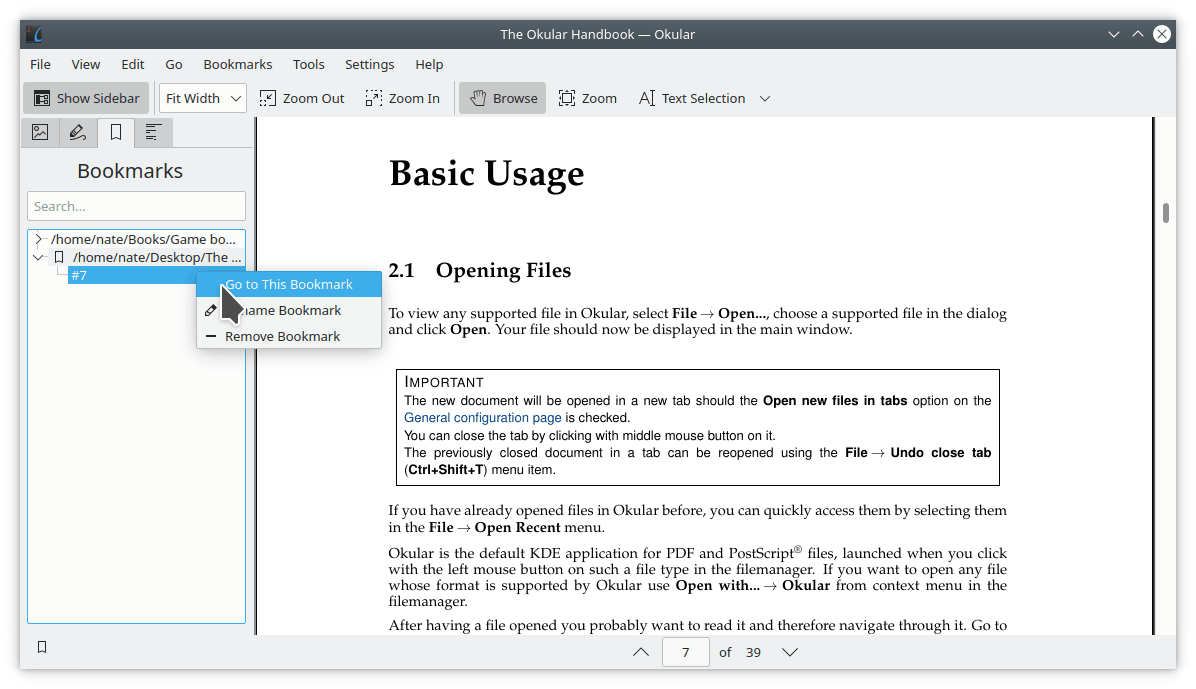Click the bookmarks Search field
The image size is (1196, 689).
tap(136, 206)
